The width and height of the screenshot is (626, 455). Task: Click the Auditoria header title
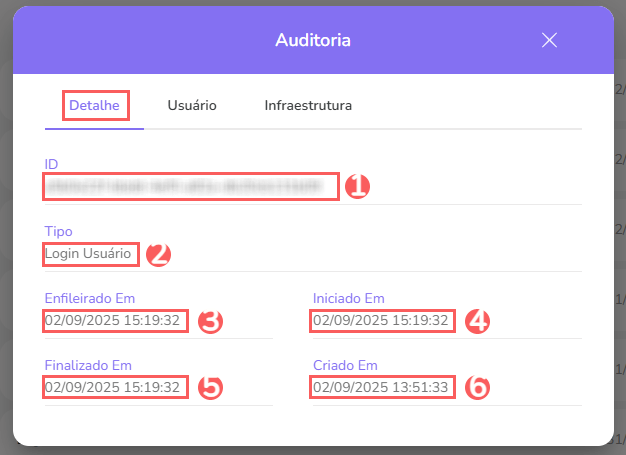[x=312, y=41]
